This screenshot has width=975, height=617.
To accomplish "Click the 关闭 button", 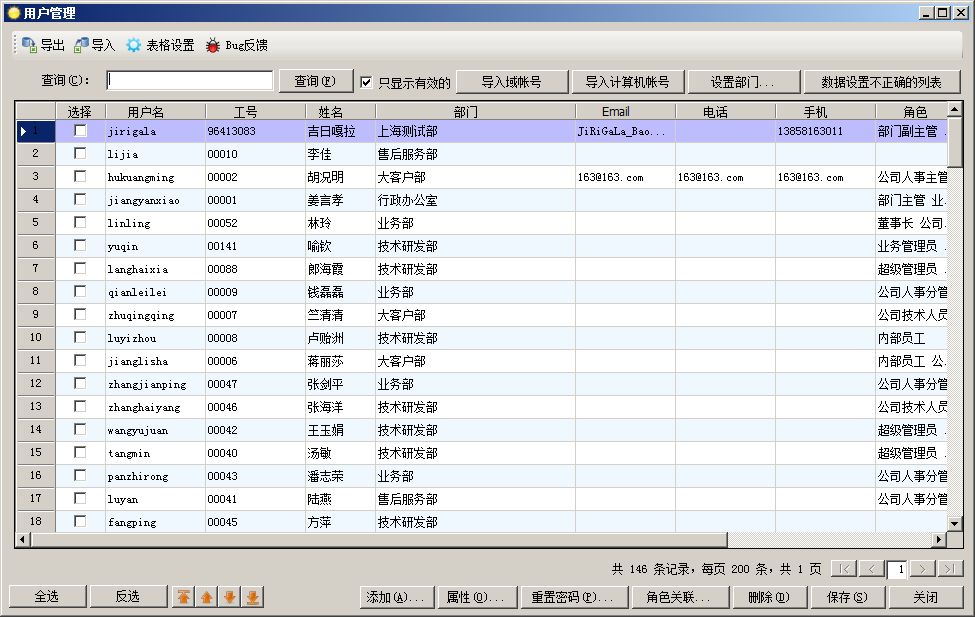I will pos(926,598).
